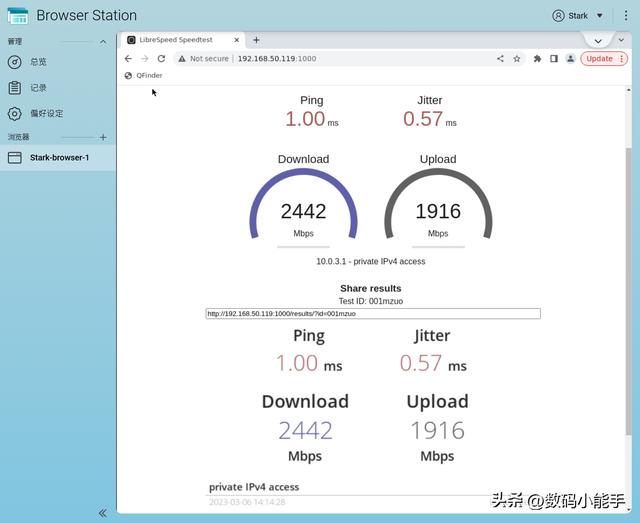Open 偏好设定 preferences
Screen dimensions: 640x523
click(x=58, y=114)
